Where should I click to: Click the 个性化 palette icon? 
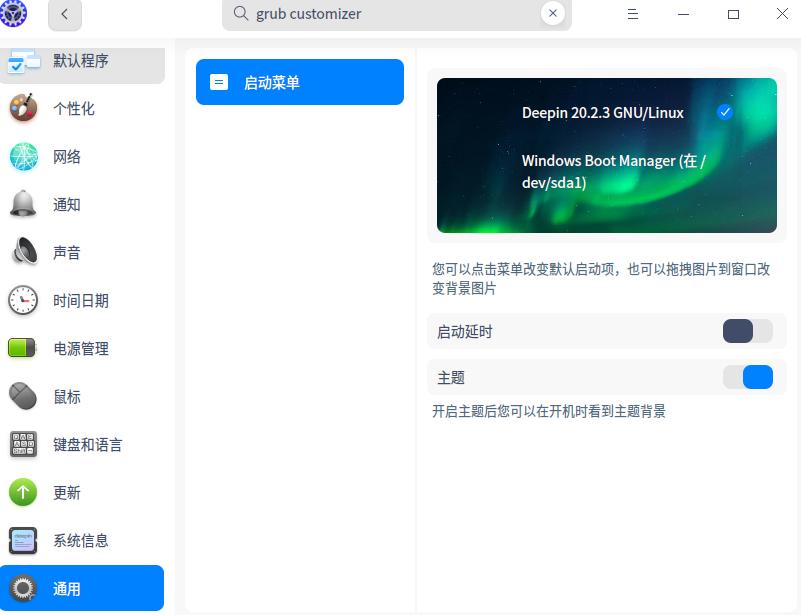23,108
